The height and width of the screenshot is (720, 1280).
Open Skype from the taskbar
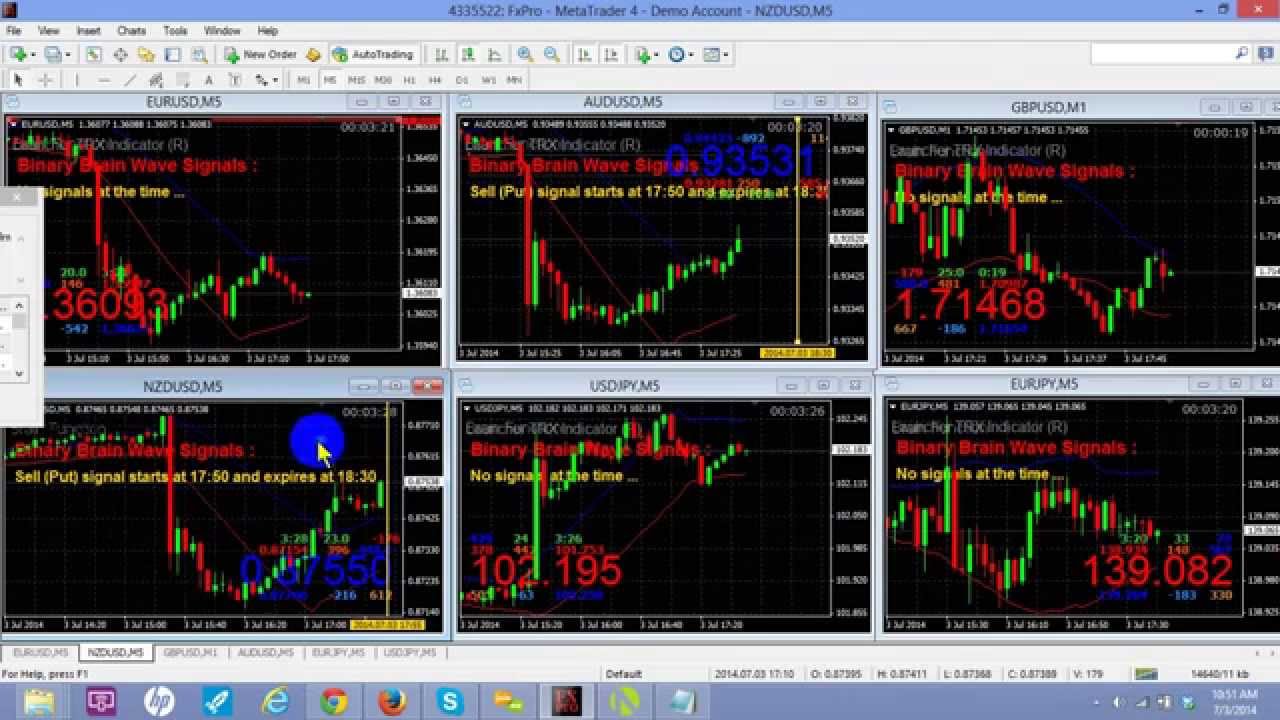click(x=450, y=702)
